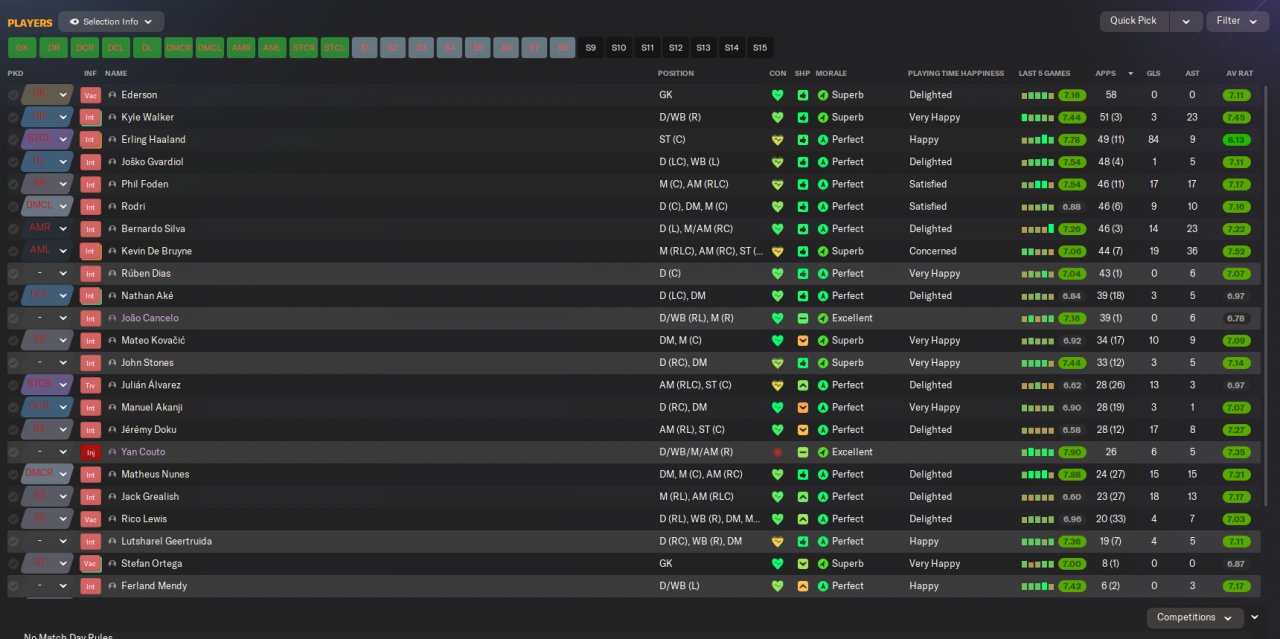Select the AML position slot
Image resolution: width=1280 pixels, height=639 pixels.
tap(272, 48)
